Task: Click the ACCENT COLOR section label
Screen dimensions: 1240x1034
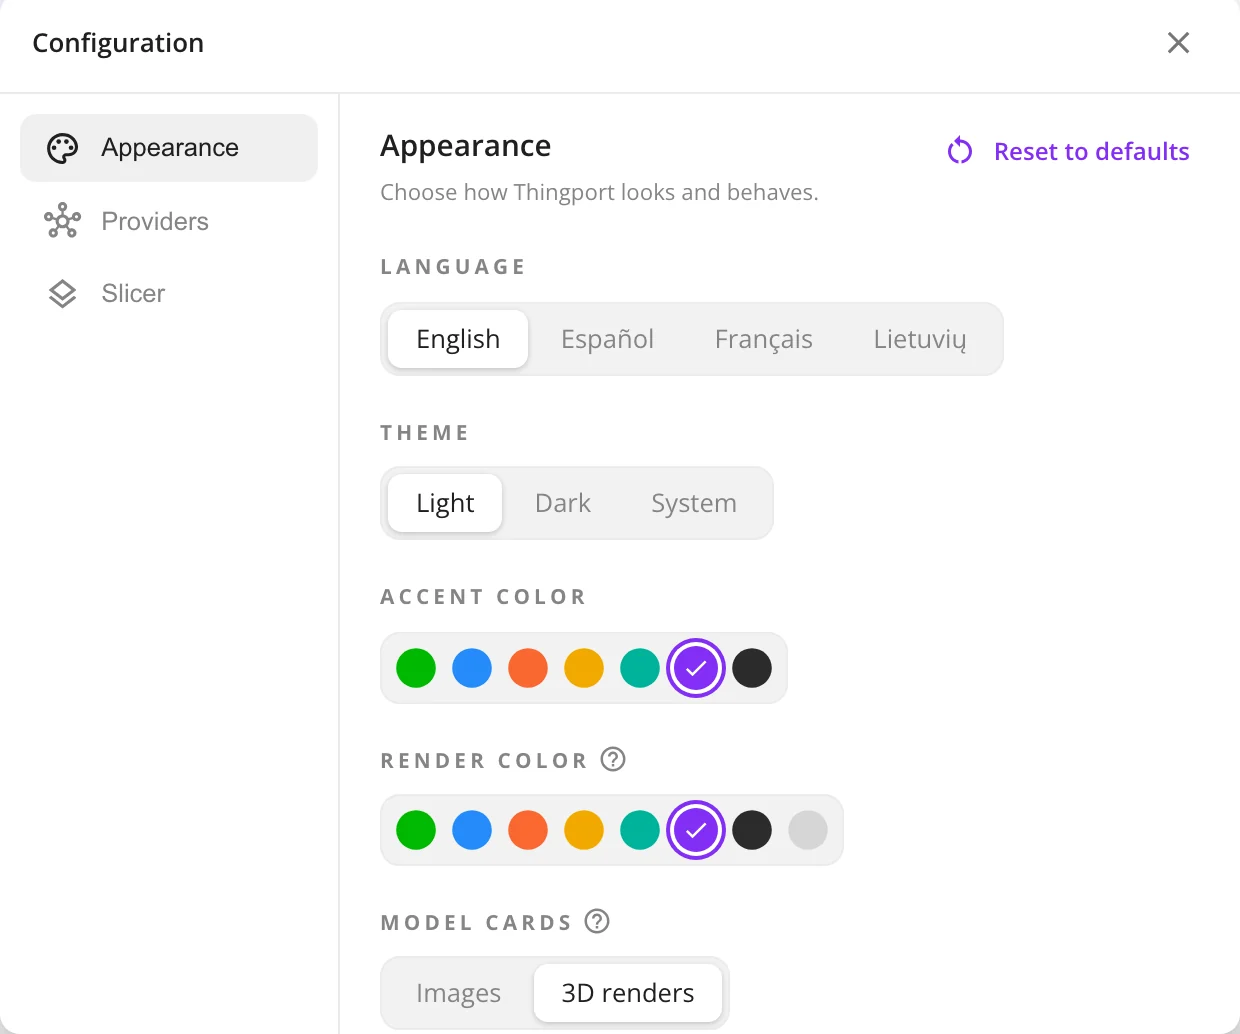Action: (x=483, y=597)
